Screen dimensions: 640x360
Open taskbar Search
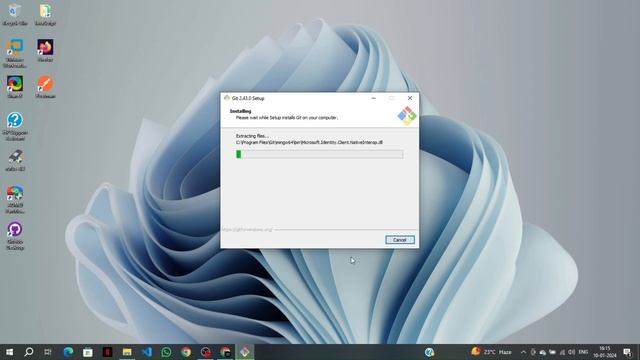(29, 352)
